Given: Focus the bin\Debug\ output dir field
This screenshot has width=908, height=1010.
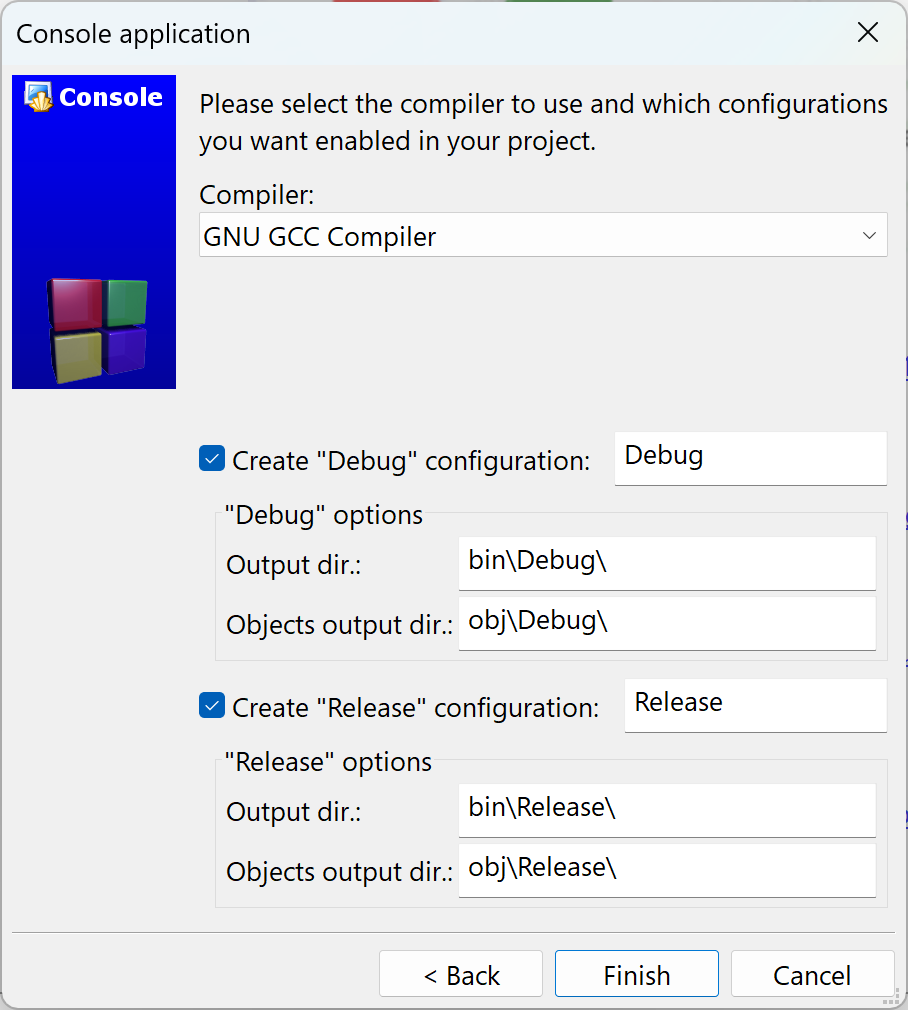Looking at the screenshot, I should tap(667, 563).
